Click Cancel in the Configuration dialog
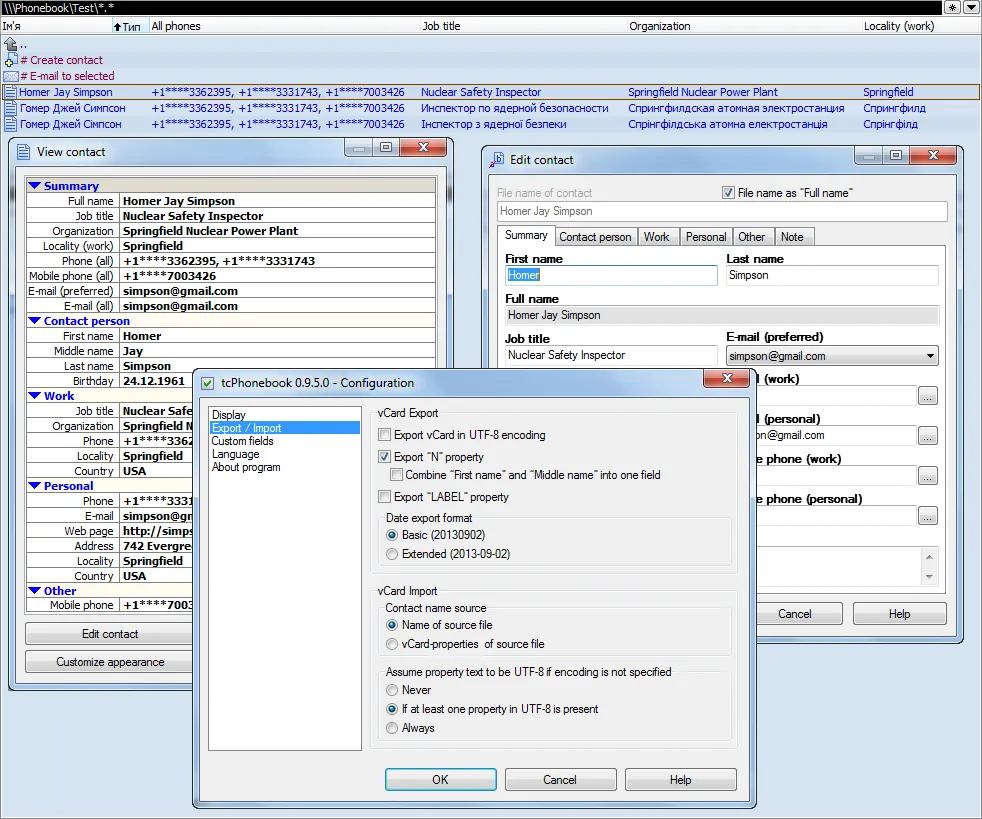 560,780
